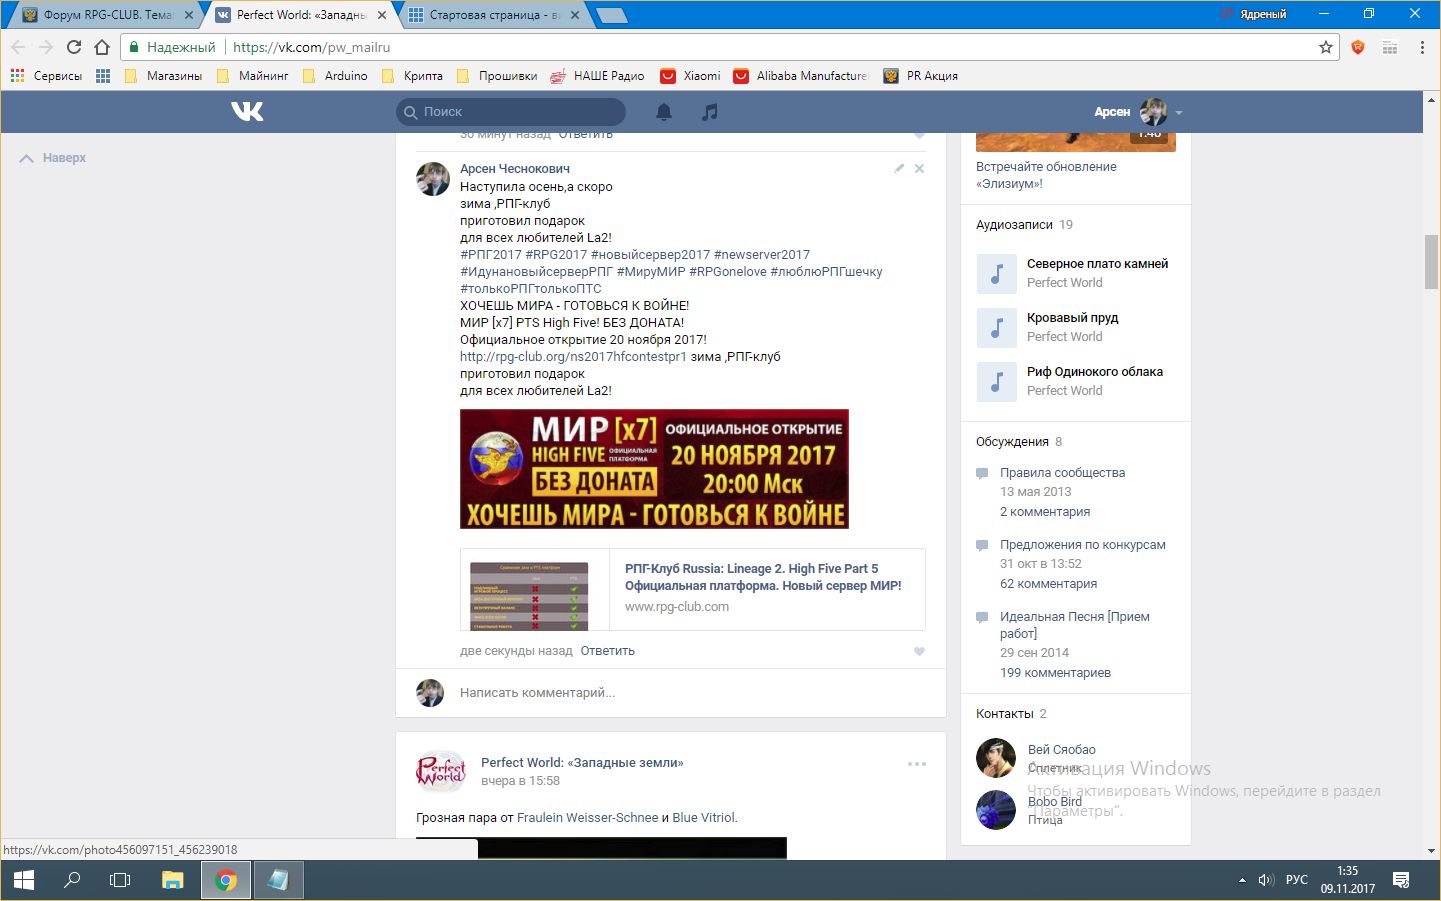
Task: Open the Alibaba Manufacturer bookmark
Action: click(801, 76)
